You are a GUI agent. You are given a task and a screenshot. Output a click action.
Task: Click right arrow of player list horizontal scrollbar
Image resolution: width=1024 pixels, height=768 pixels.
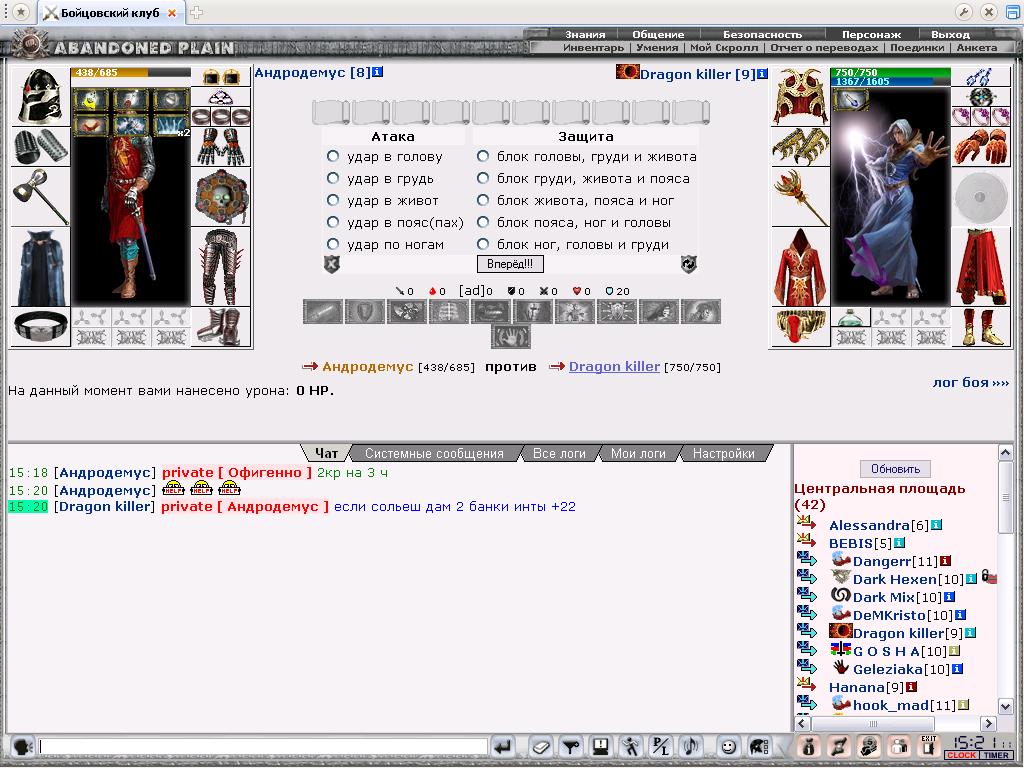coord(989,723)
